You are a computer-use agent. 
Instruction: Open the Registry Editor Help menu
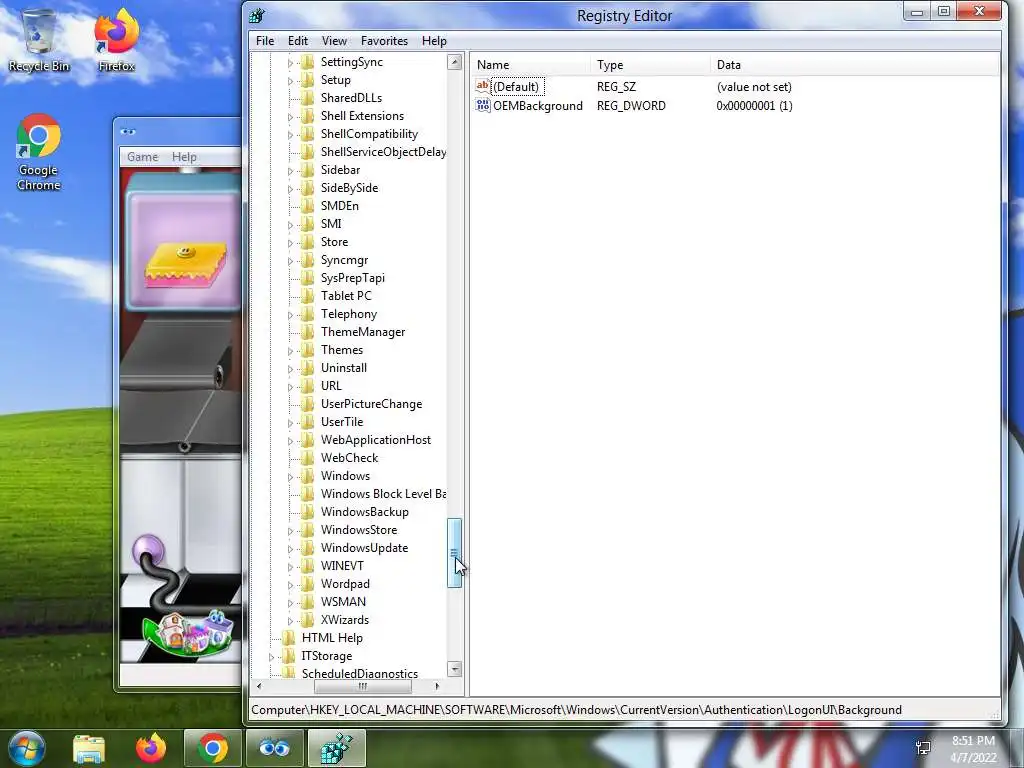(x=434, y=40)
